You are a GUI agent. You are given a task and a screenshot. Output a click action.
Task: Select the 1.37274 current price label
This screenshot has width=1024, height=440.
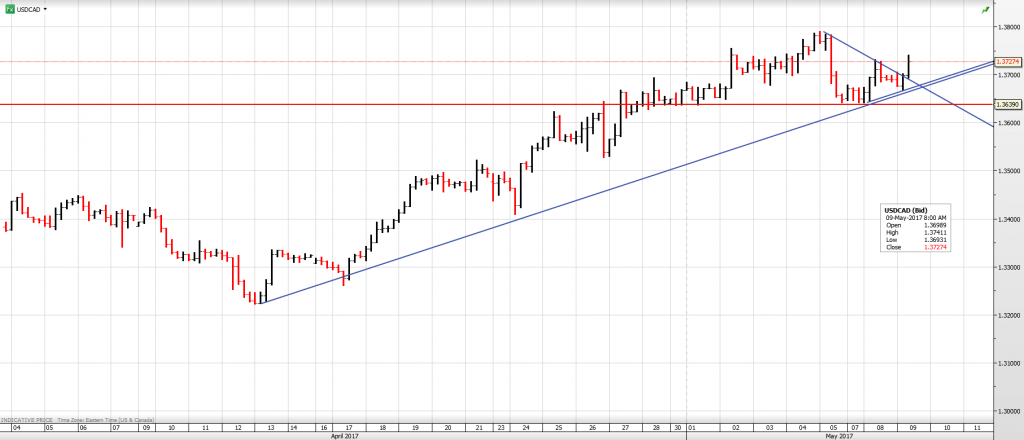(1006, 62)
